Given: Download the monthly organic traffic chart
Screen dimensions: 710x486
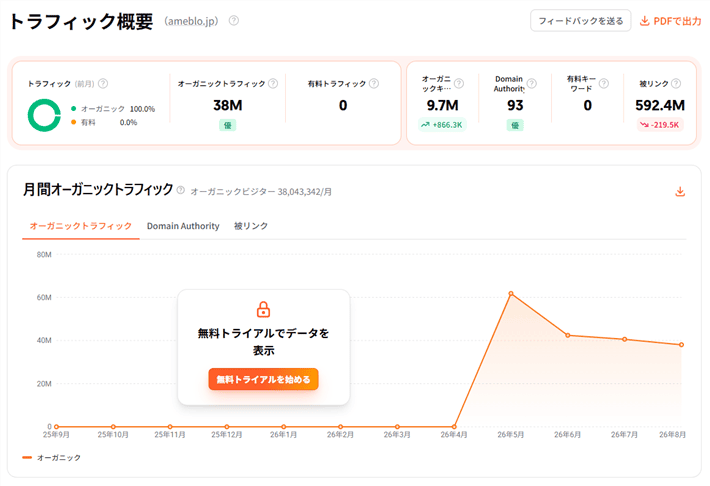Looking at the screenshot, I should tap(680, 192).
